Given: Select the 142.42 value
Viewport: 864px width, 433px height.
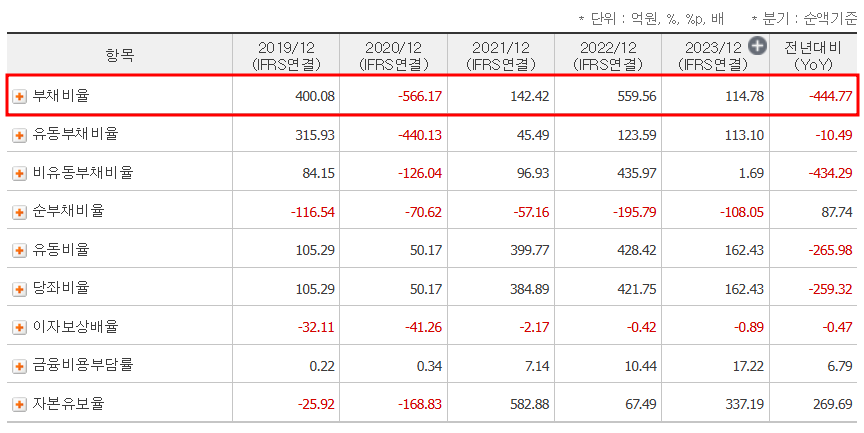Looking at the screenshot, I should [x=530, y=96].
